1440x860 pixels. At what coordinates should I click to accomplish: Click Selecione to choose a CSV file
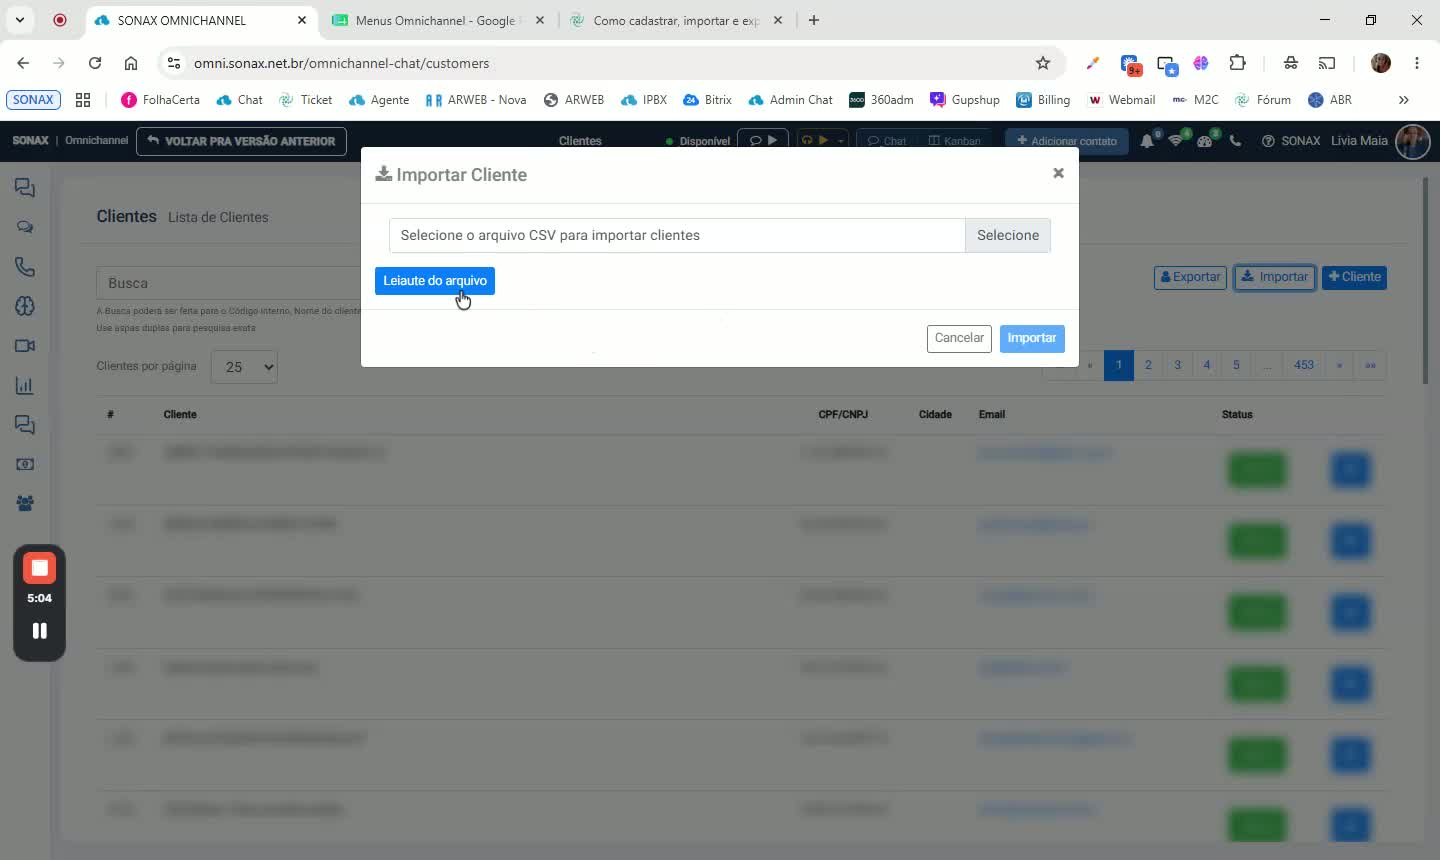[1007, 235]
